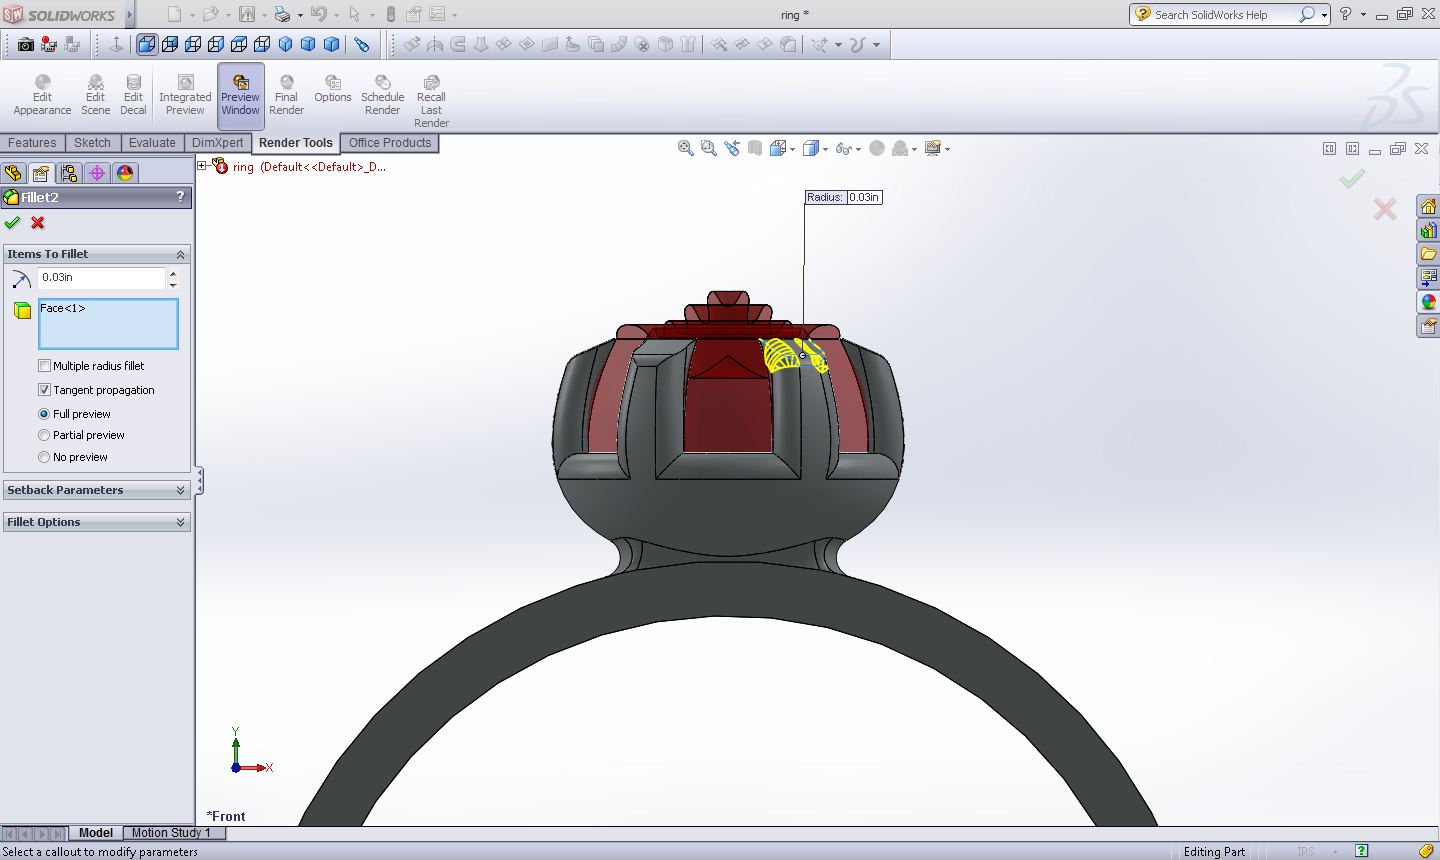This screenshot has width=1440, height=860.
Task: Switch to Features tab
Action: 32,143
